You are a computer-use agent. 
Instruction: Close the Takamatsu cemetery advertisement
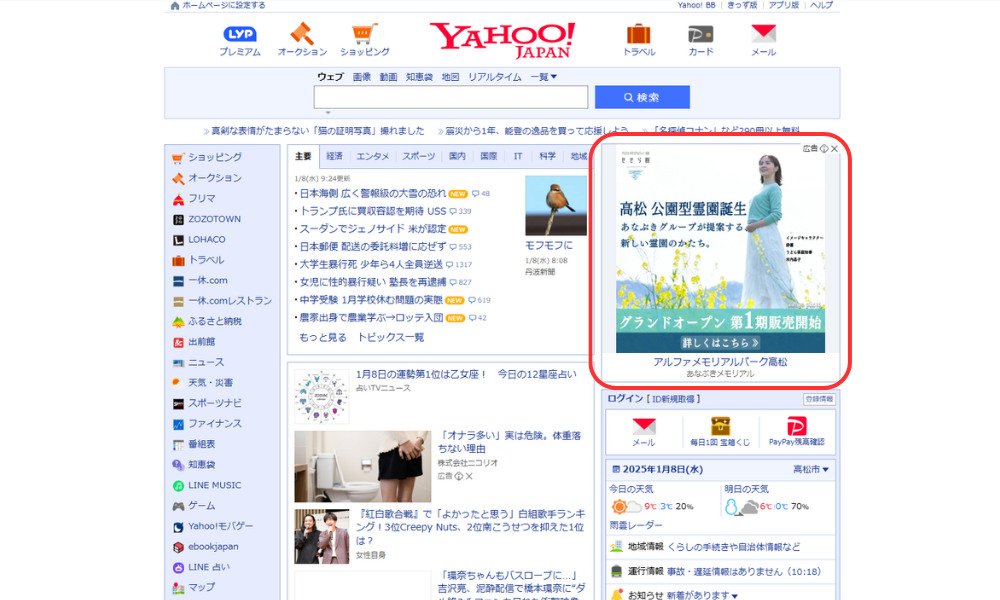coord(835,149)
